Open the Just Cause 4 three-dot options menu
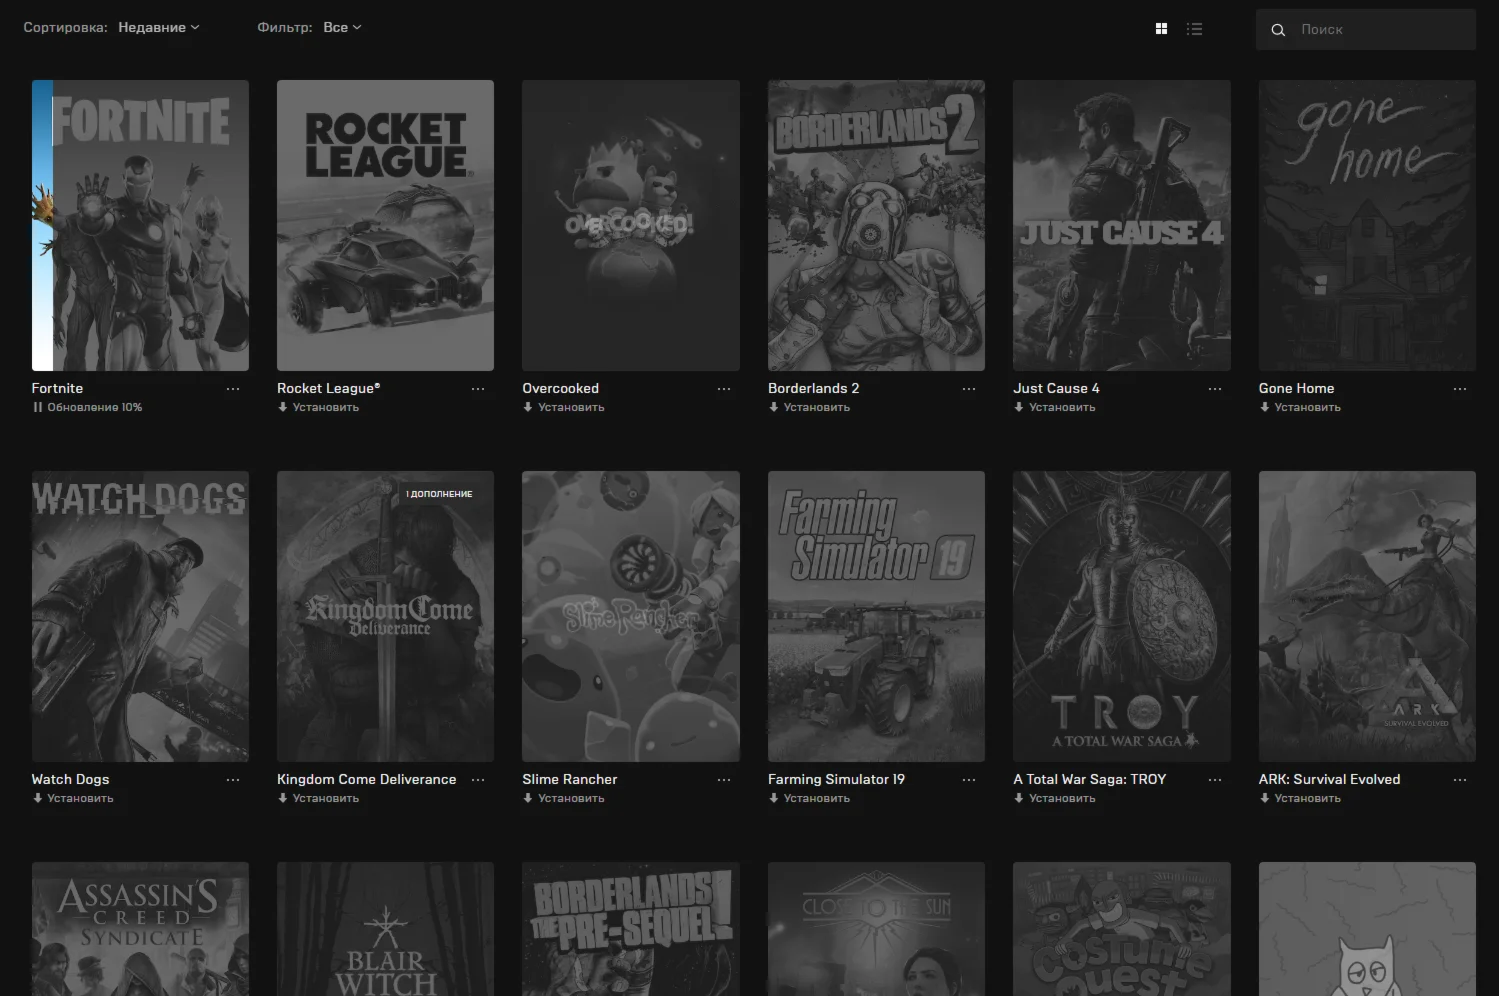This screenshot has height=996, width=1499. pos(1215,389)
